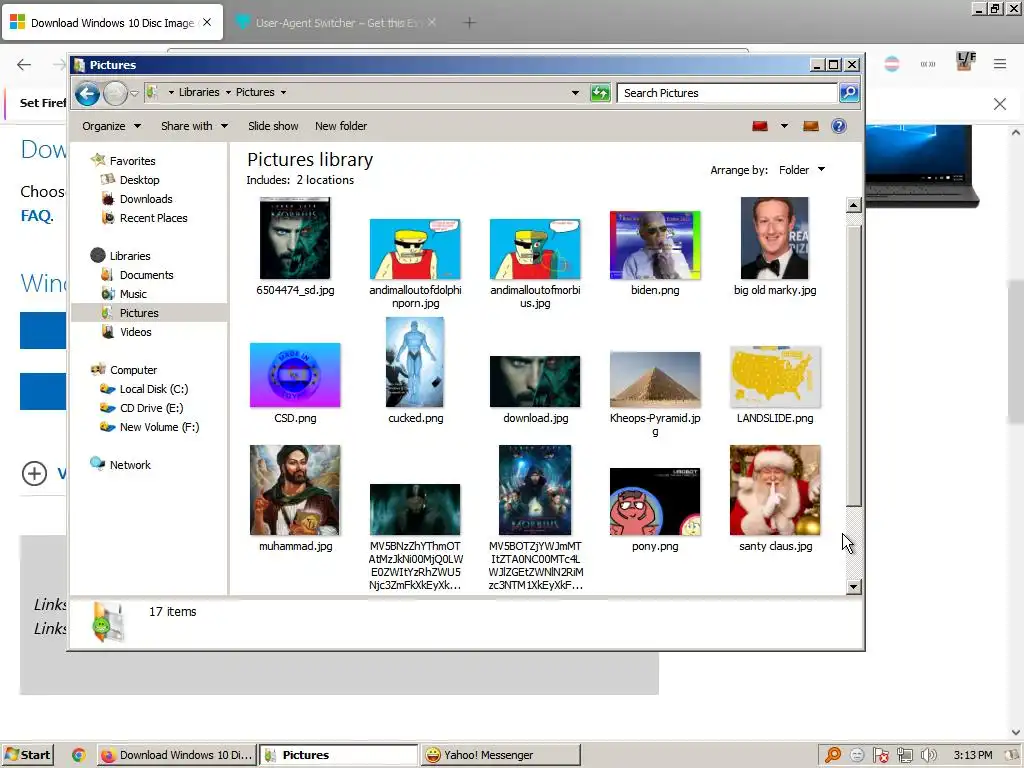Open Organize dropdown menu
This screenshot has width=1024, height=768.
coord(111,126)
